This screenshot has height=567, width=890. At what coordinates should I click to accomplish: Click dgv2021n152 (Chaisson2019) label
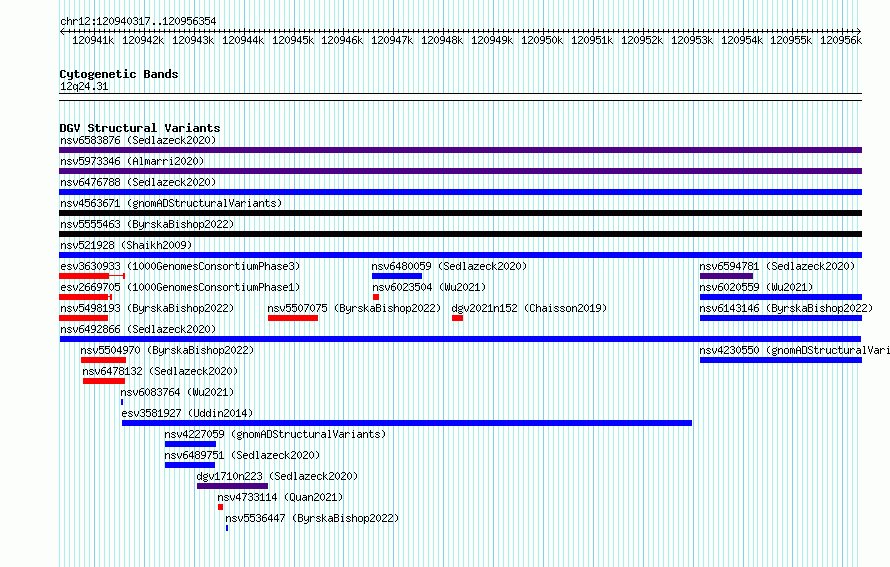529,308
